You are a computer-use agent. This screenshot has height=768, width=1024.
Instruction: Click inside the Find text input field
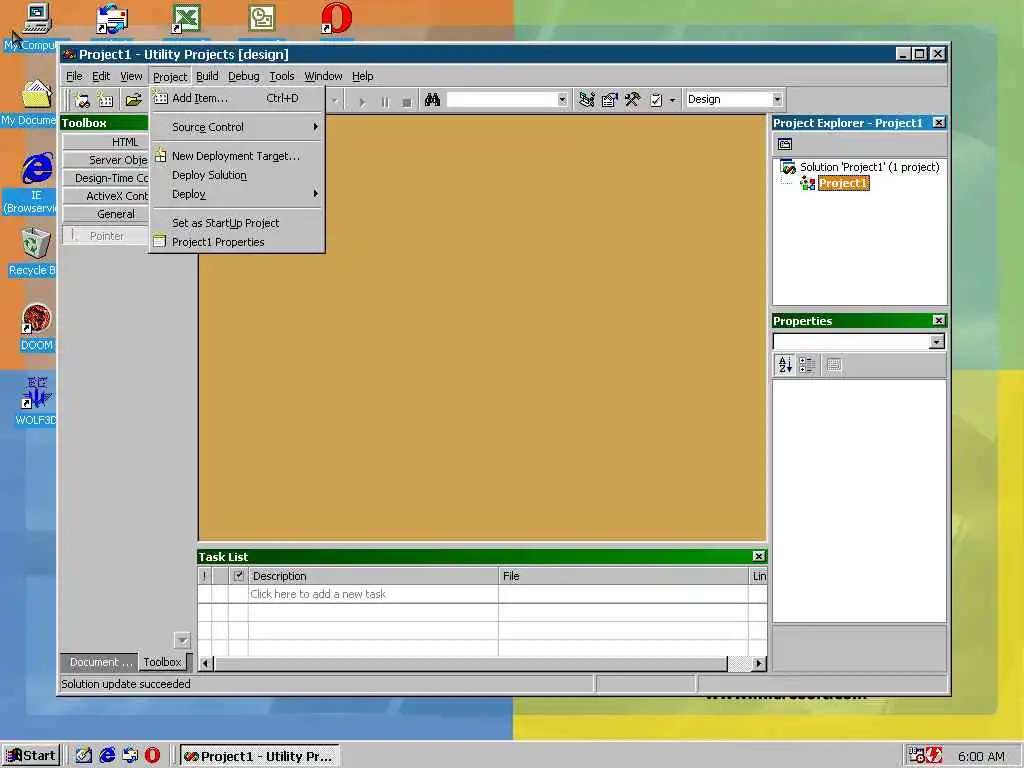502,100
